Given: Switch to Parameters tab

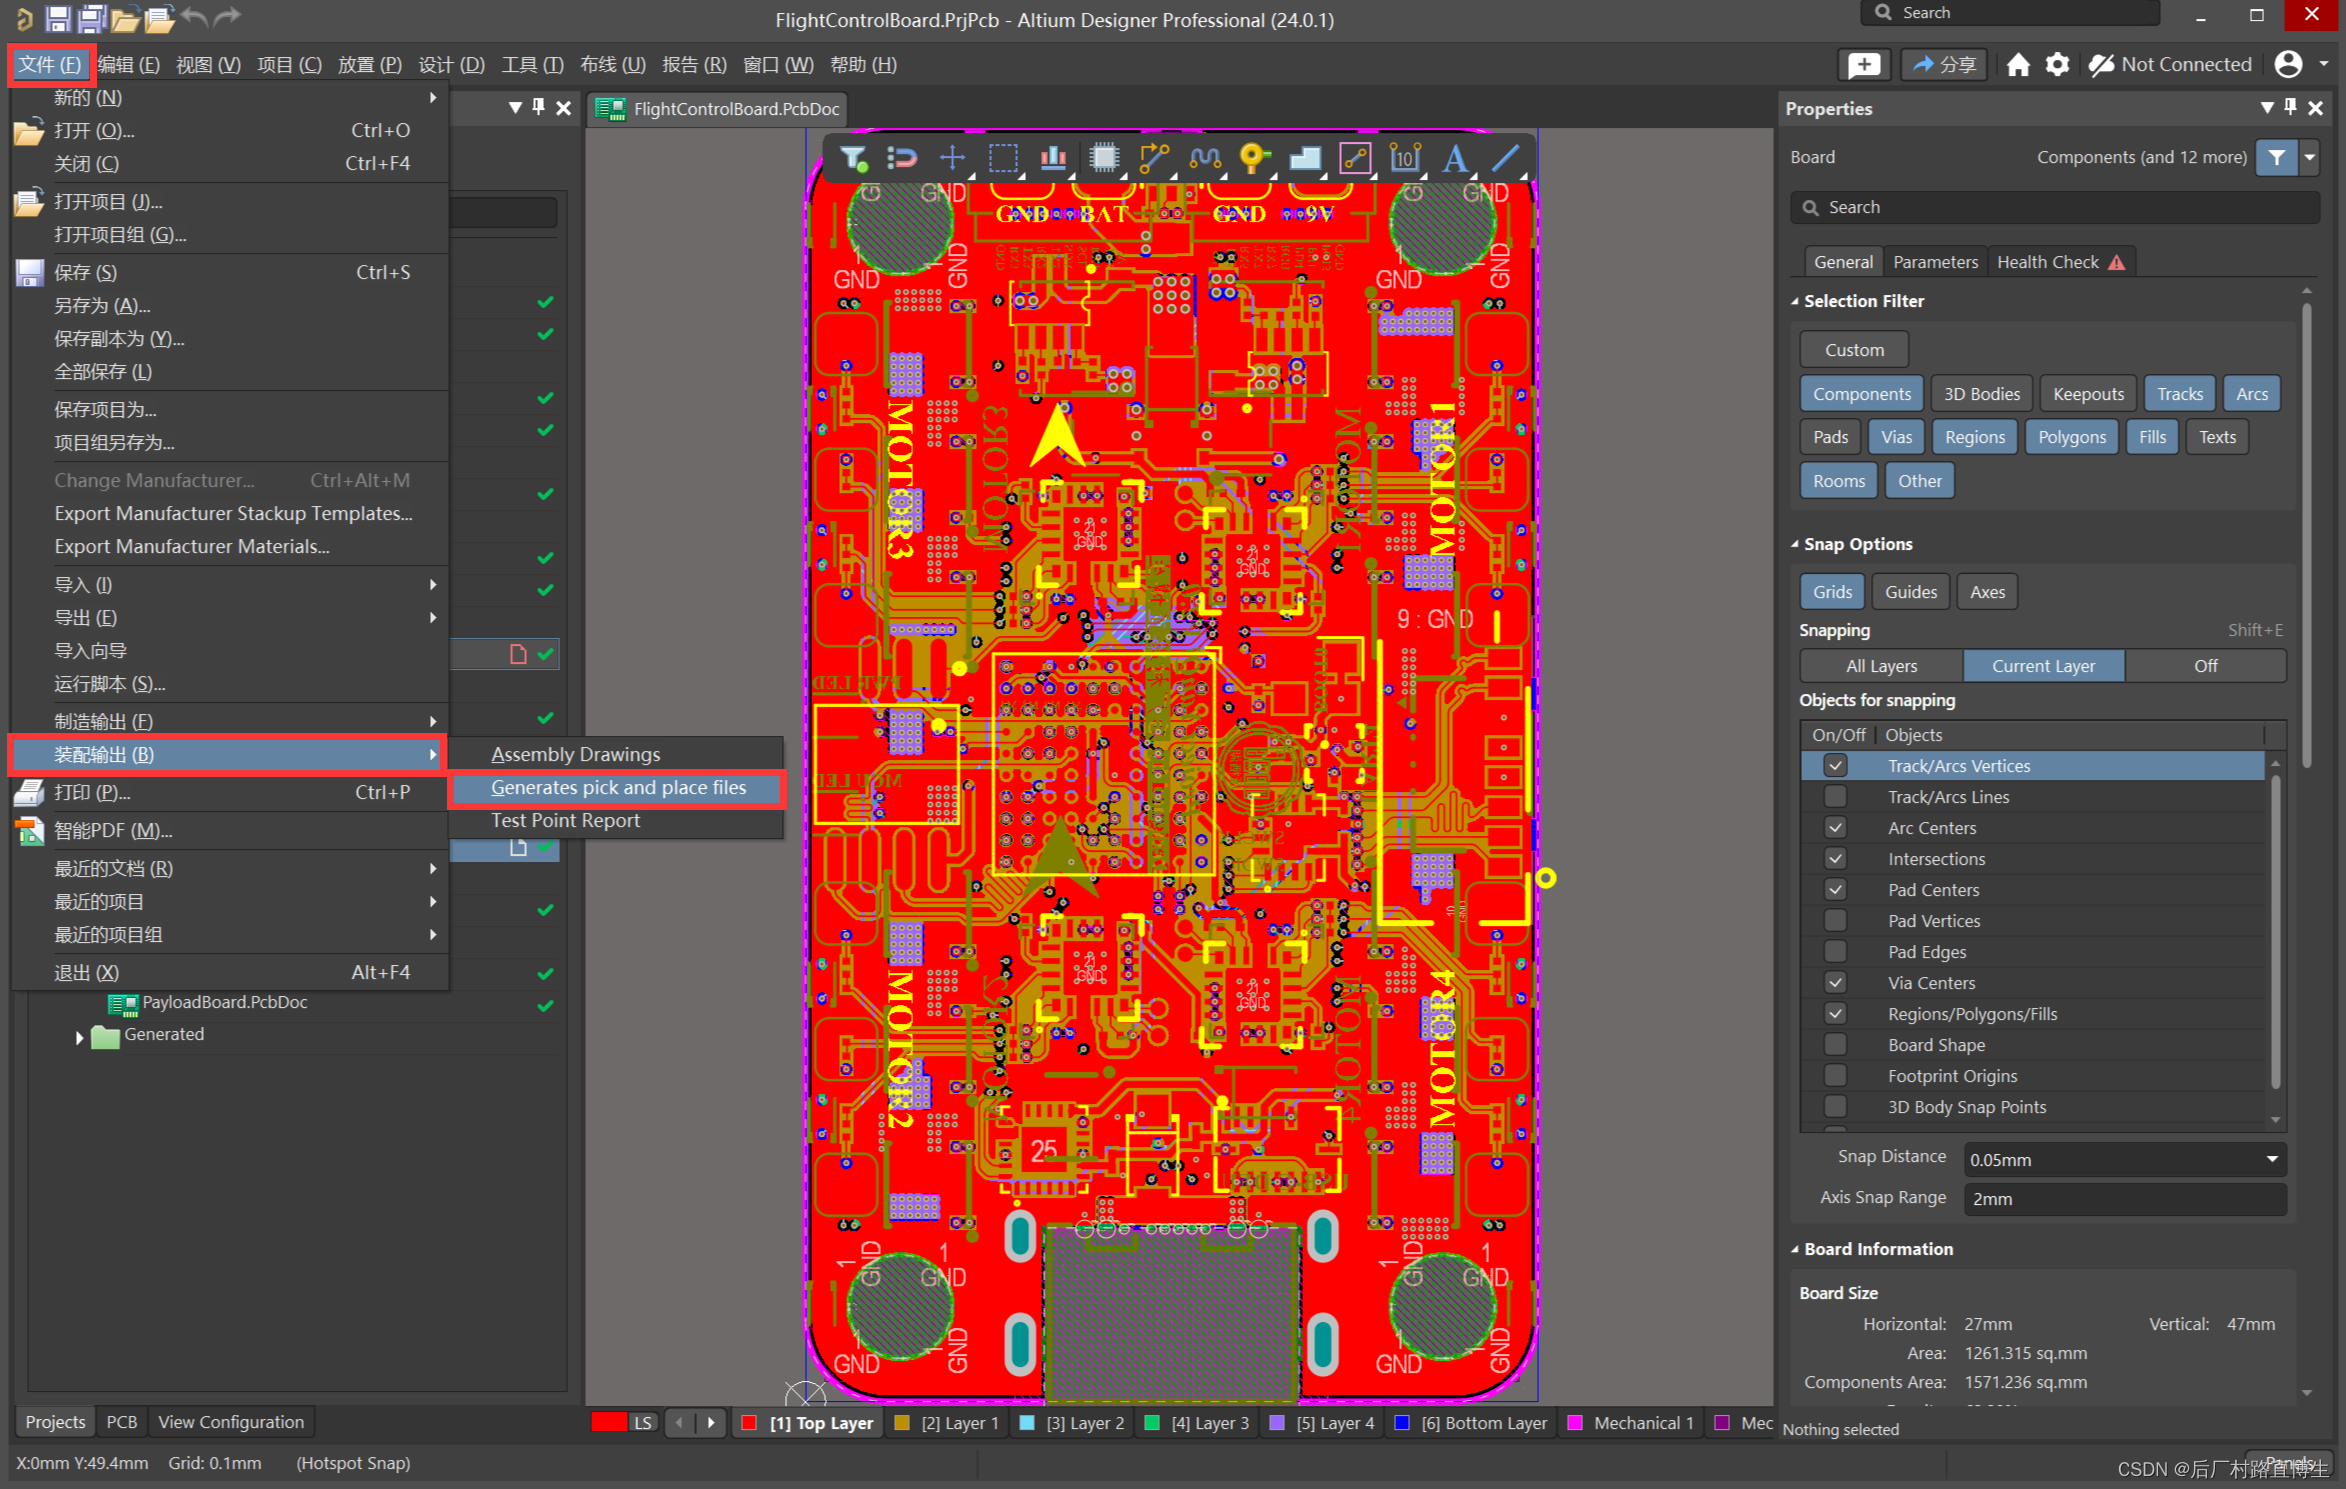Looking at the screenshot, I should 1935,262.
